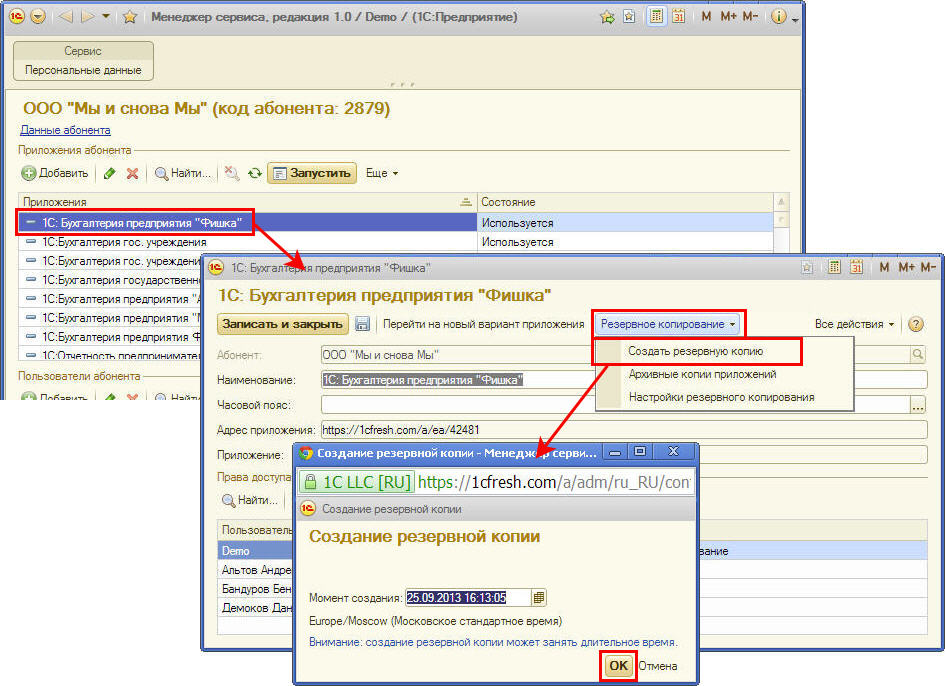Click the Адрес приложения field
The height and width of the screenshot is (686, 945).
[x=624, y=430]
